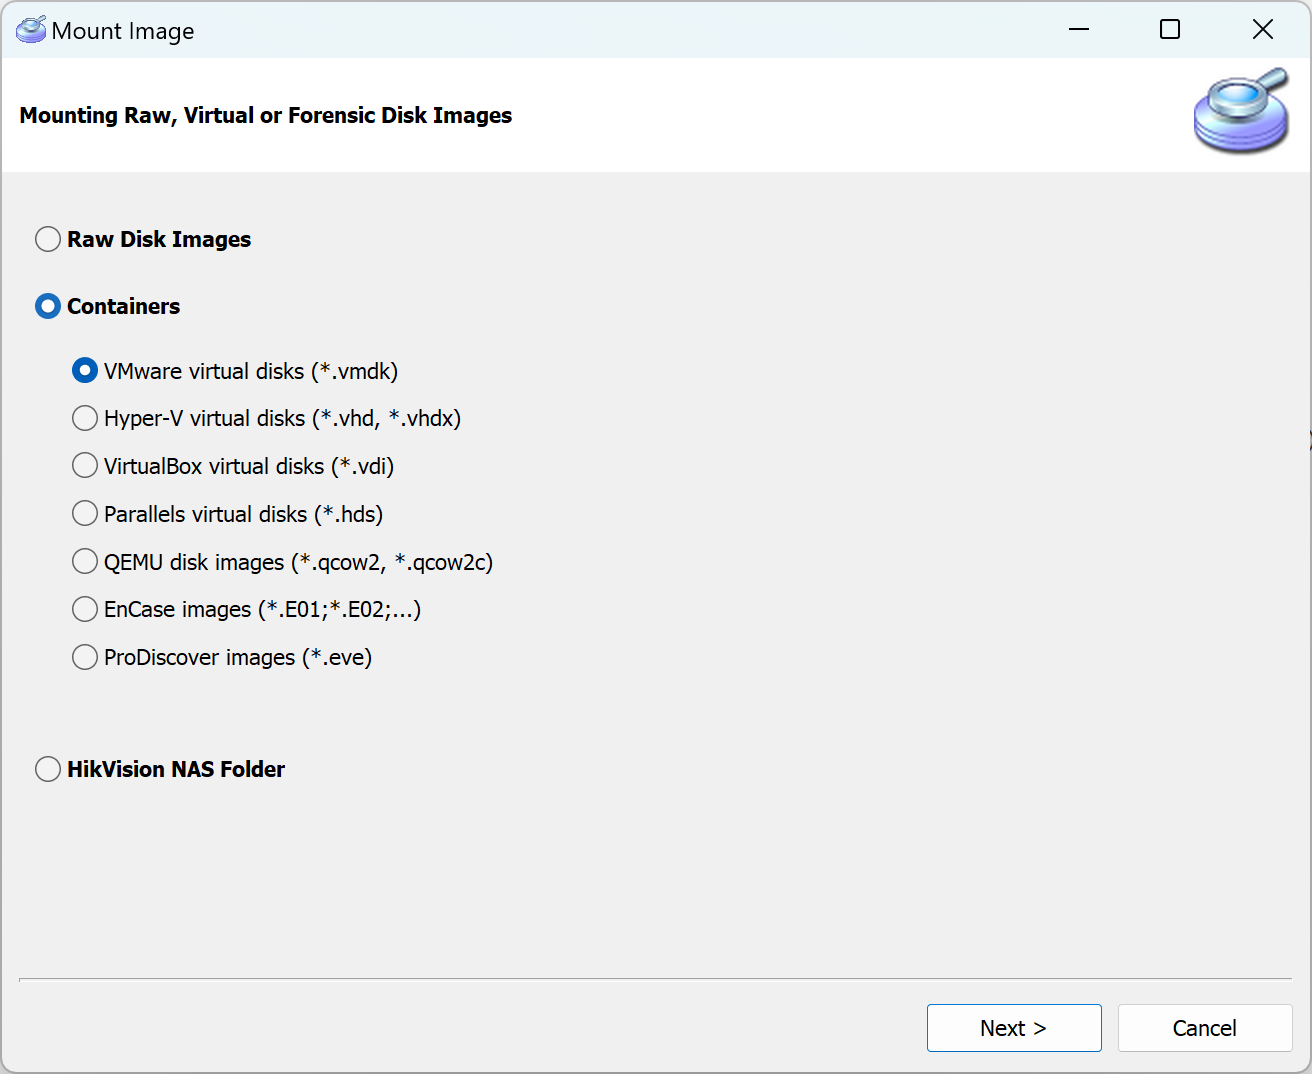Select Parallels virtual disks (*.hds)
Image resolution: width=1312 pixels, height=1074 pixels.
(85, 513)
